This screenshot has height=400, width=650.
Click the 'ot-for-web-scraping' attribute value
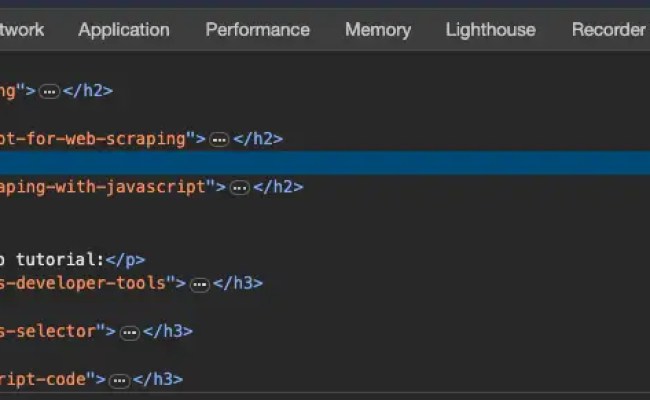[92, 139]
